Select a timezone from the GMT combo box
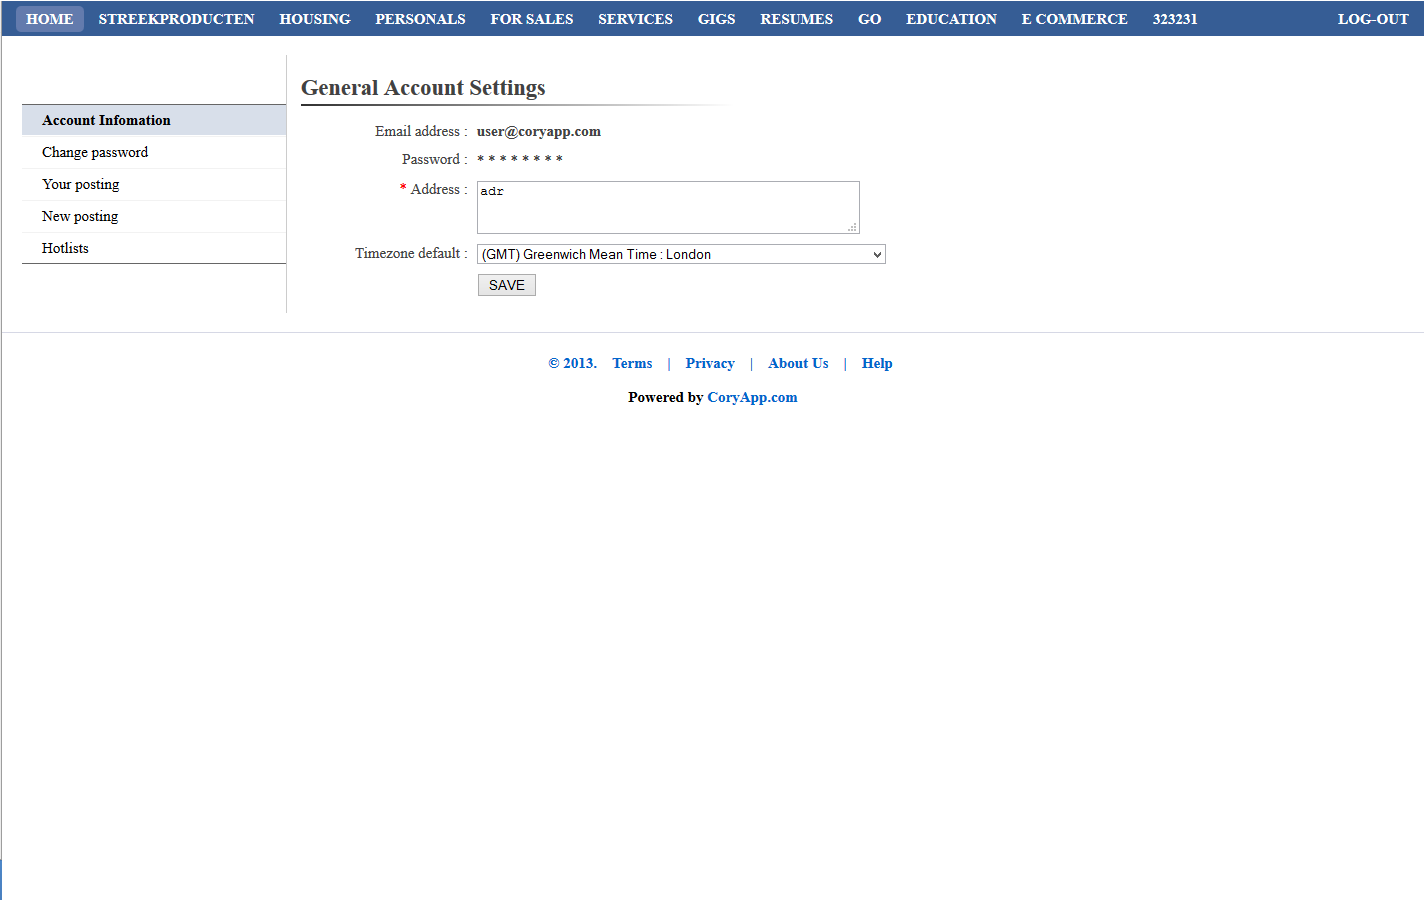The height and width of the screenshot is (900, 1424). point(680,254)
